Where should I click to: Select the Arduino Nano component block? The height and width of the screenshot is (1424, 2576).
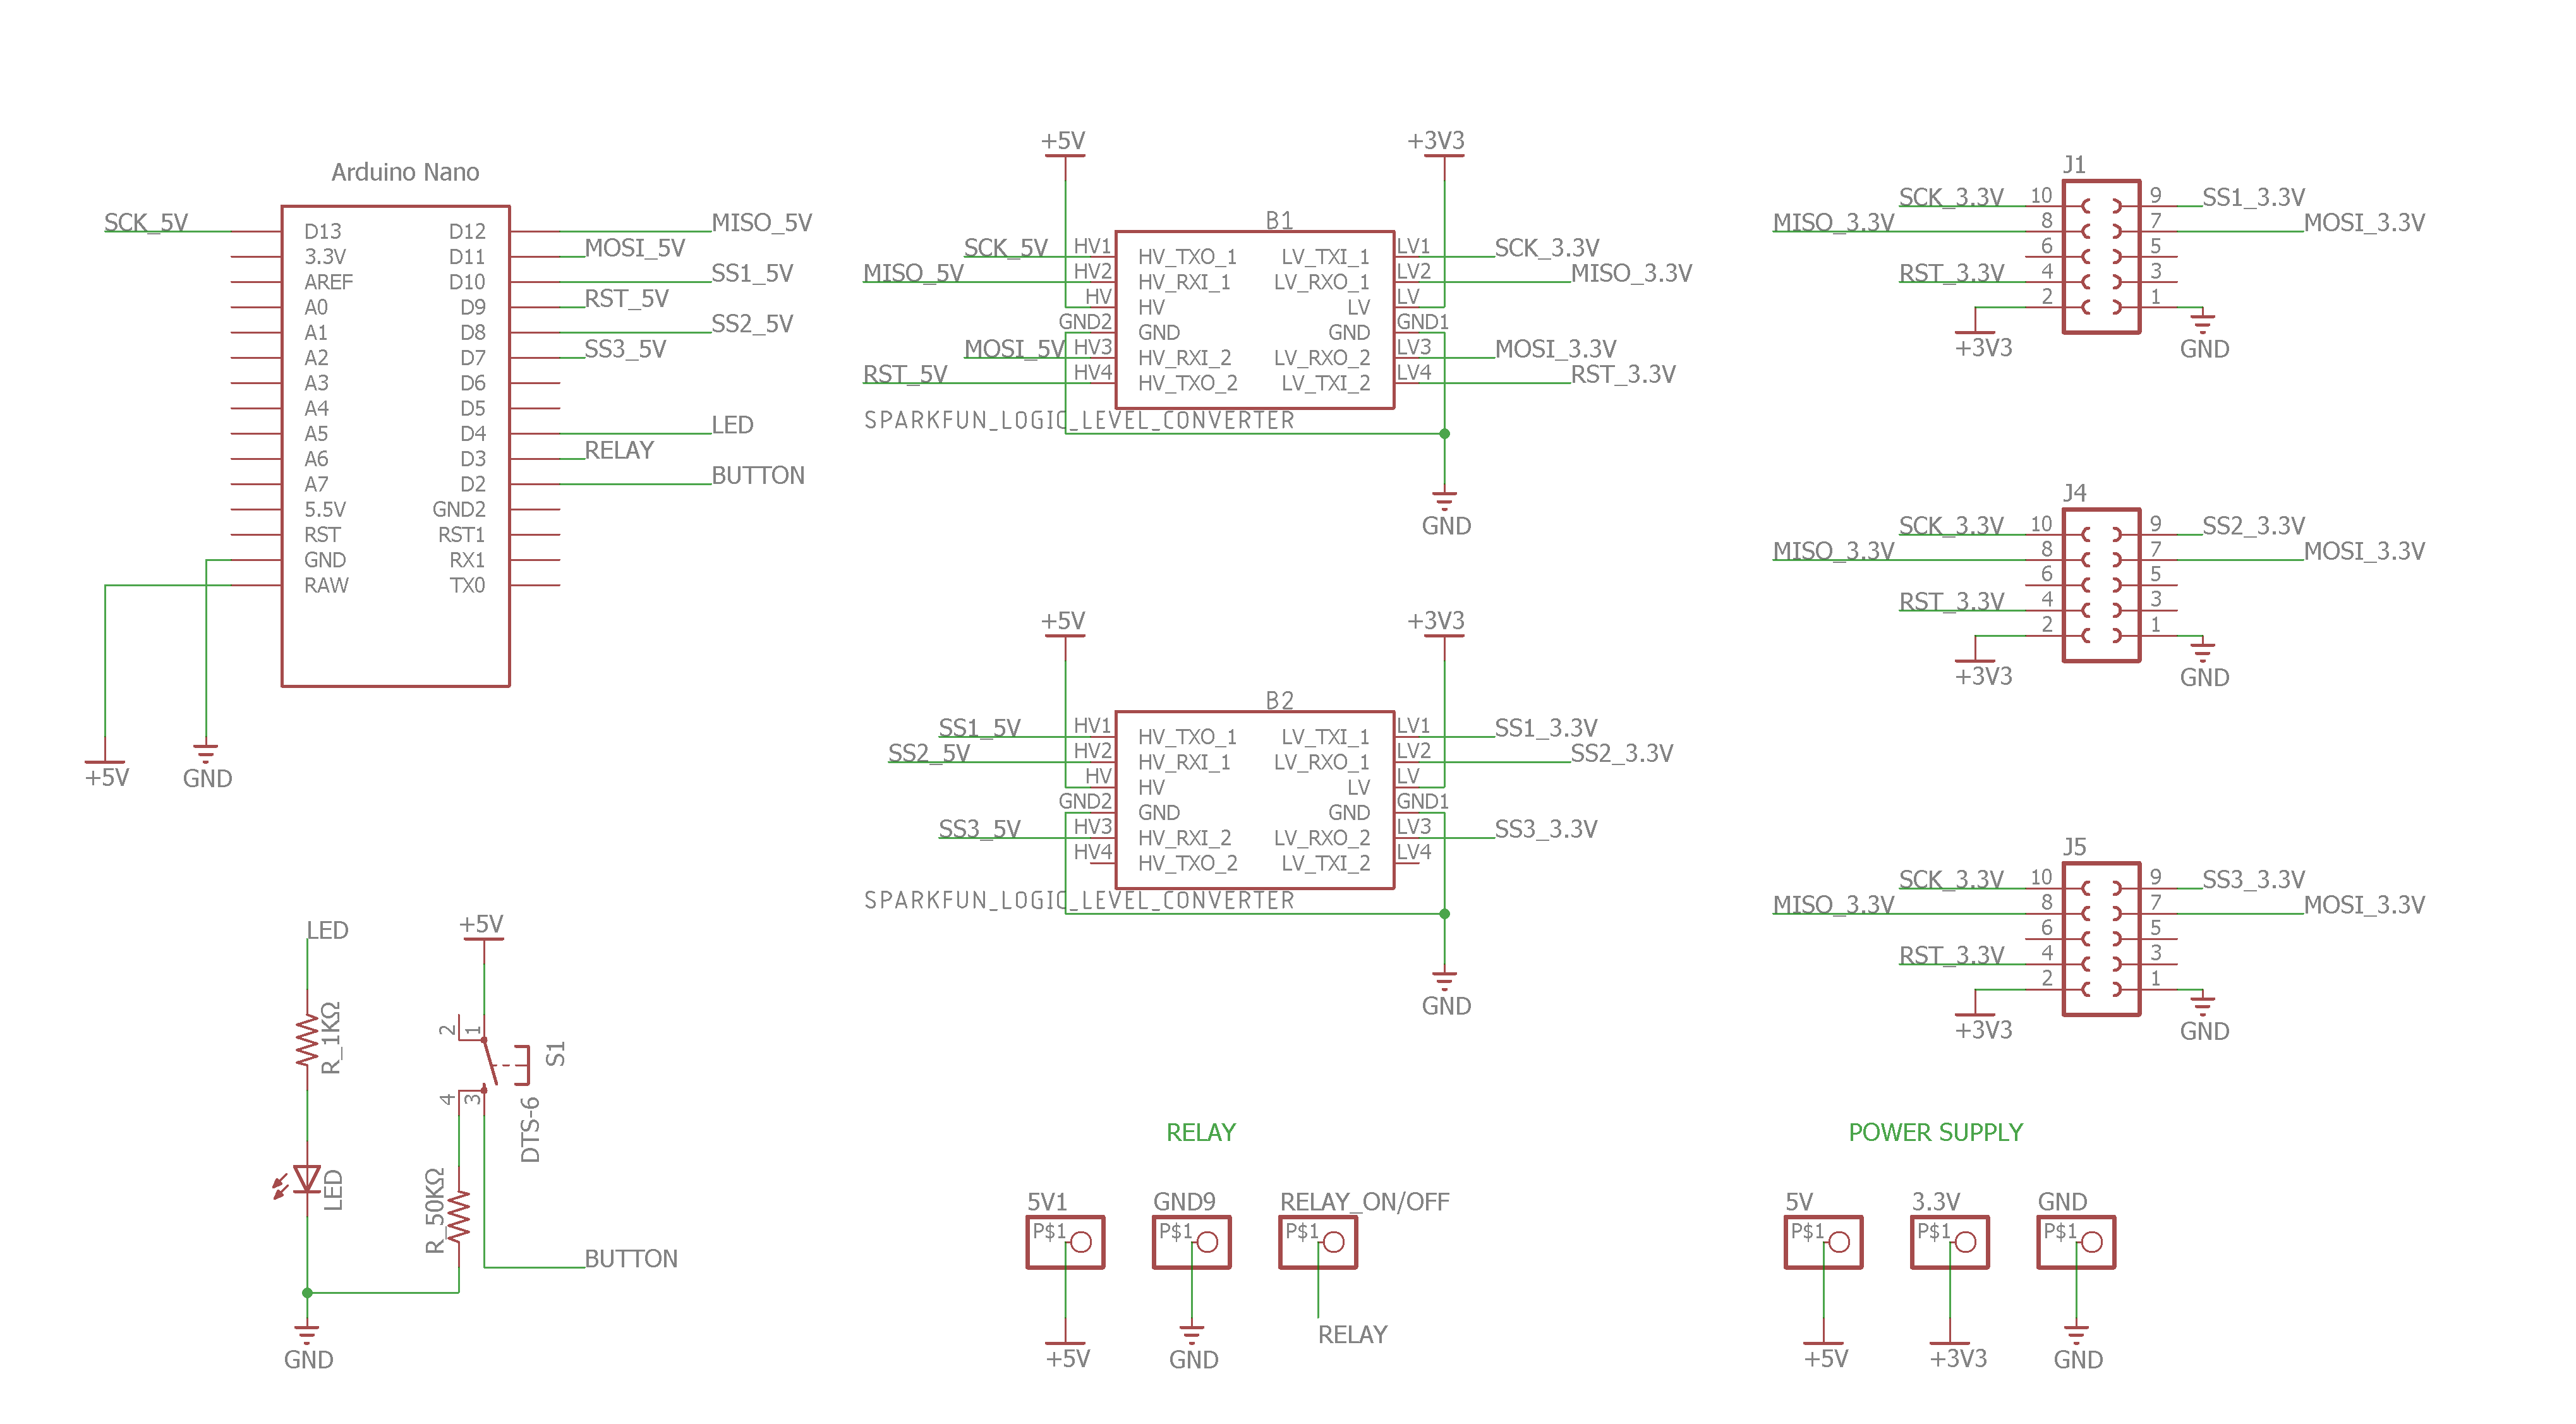tap(396, 446)
